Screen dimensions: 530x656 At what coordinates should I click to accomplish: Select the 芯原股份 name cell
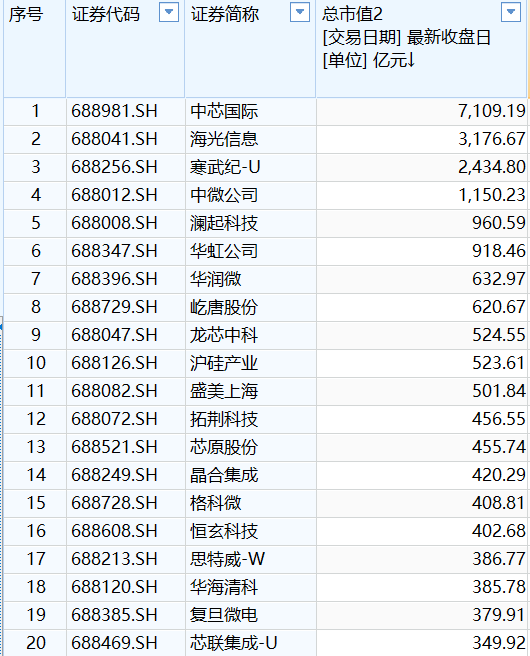250,448
